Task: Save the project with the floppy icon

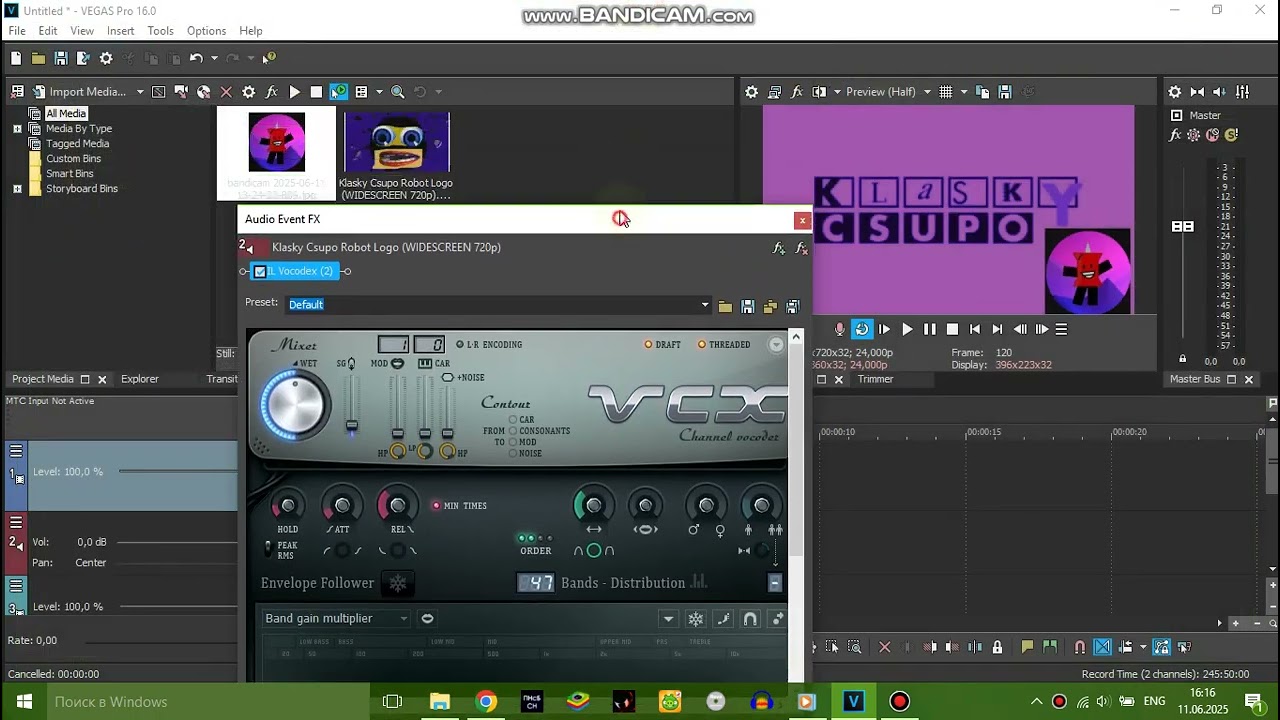Action: coord(61,59)
